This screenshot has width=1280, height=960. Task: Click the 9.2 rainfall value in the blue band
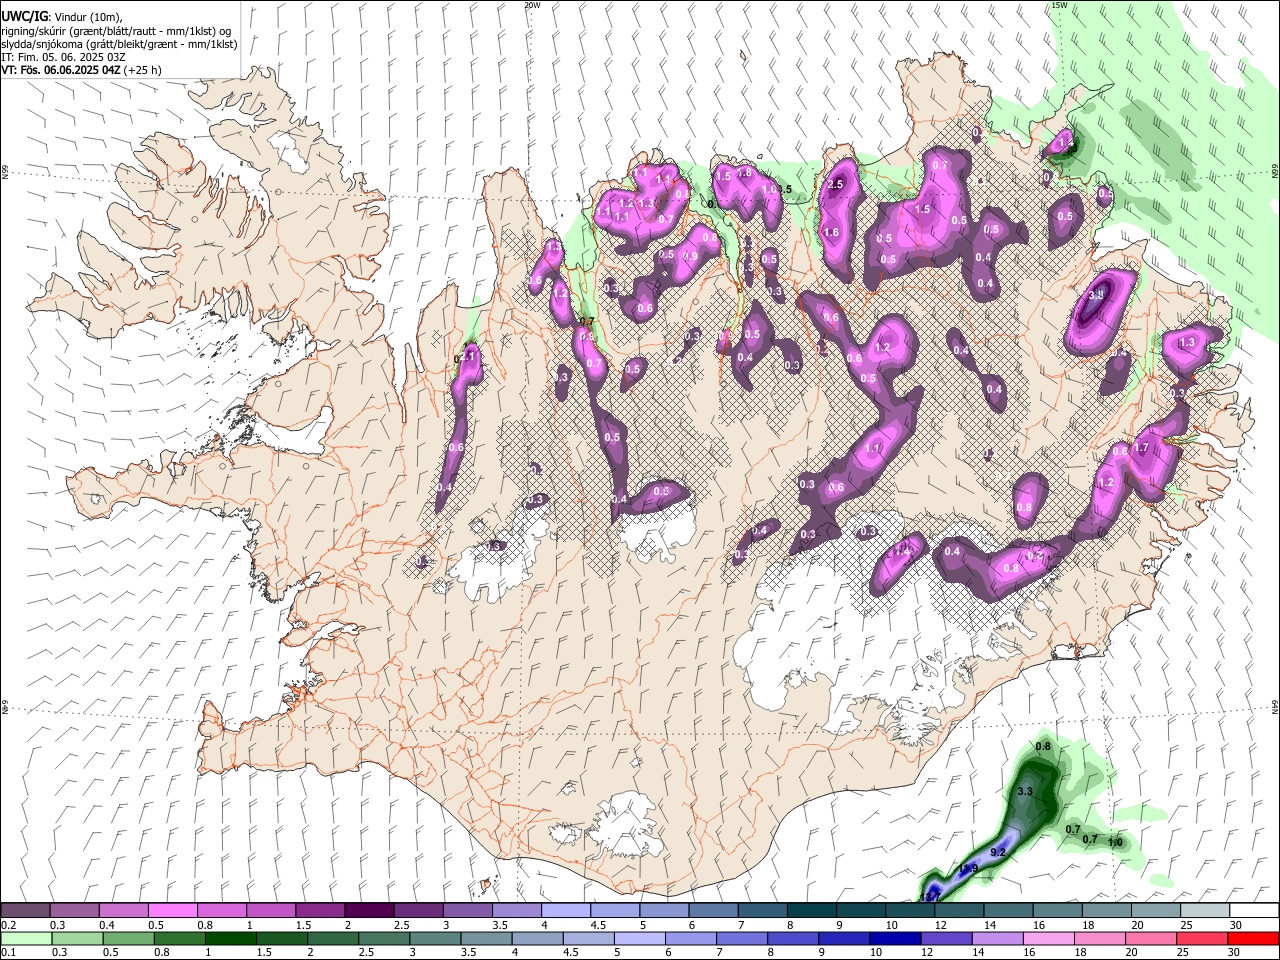point(997,852)
